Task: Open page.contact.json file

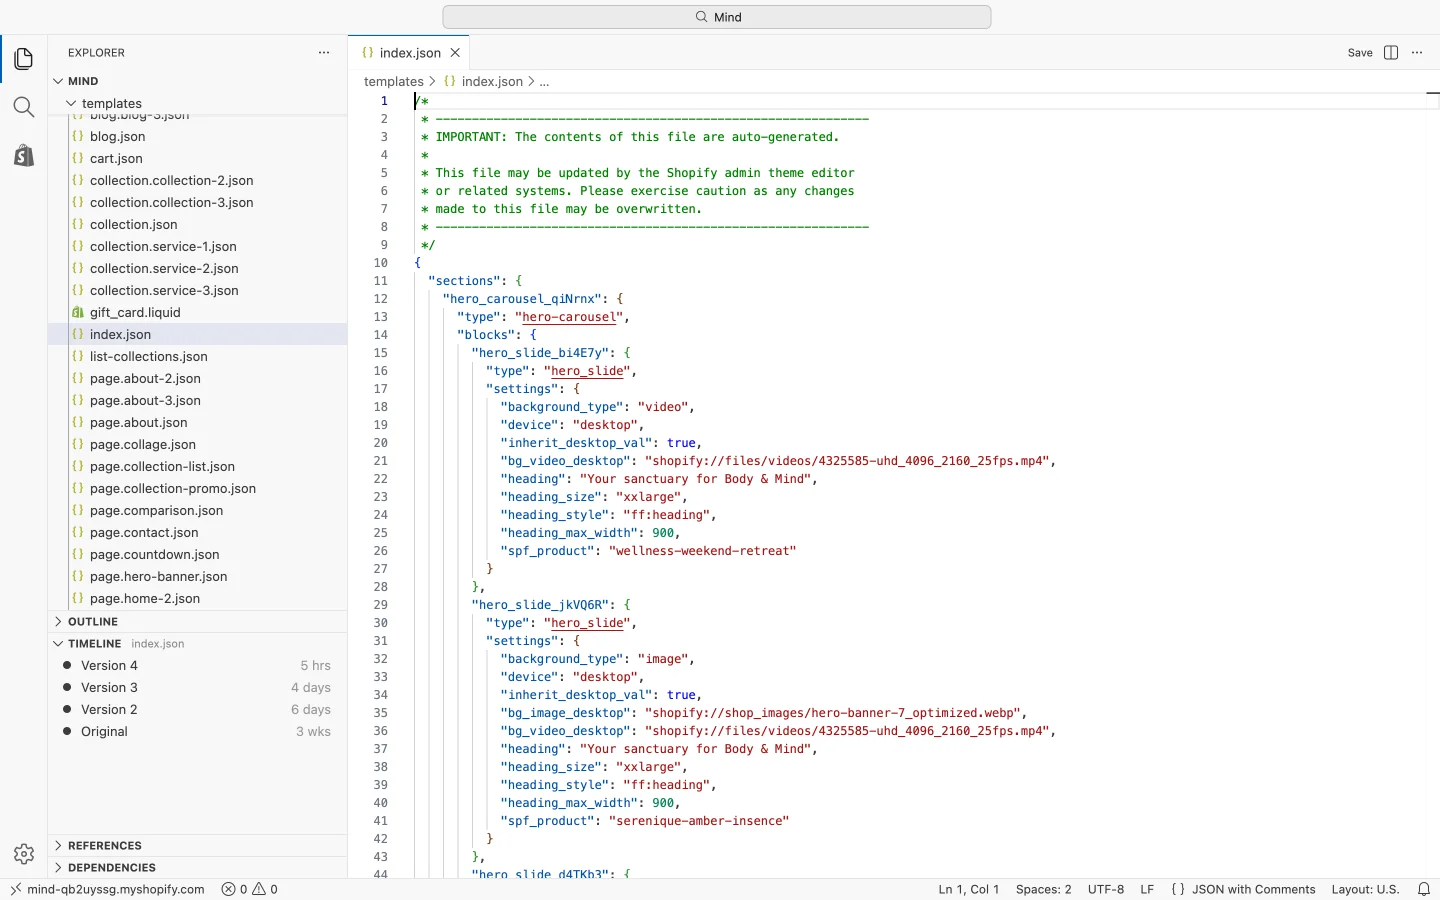Action: coord(198,532)
